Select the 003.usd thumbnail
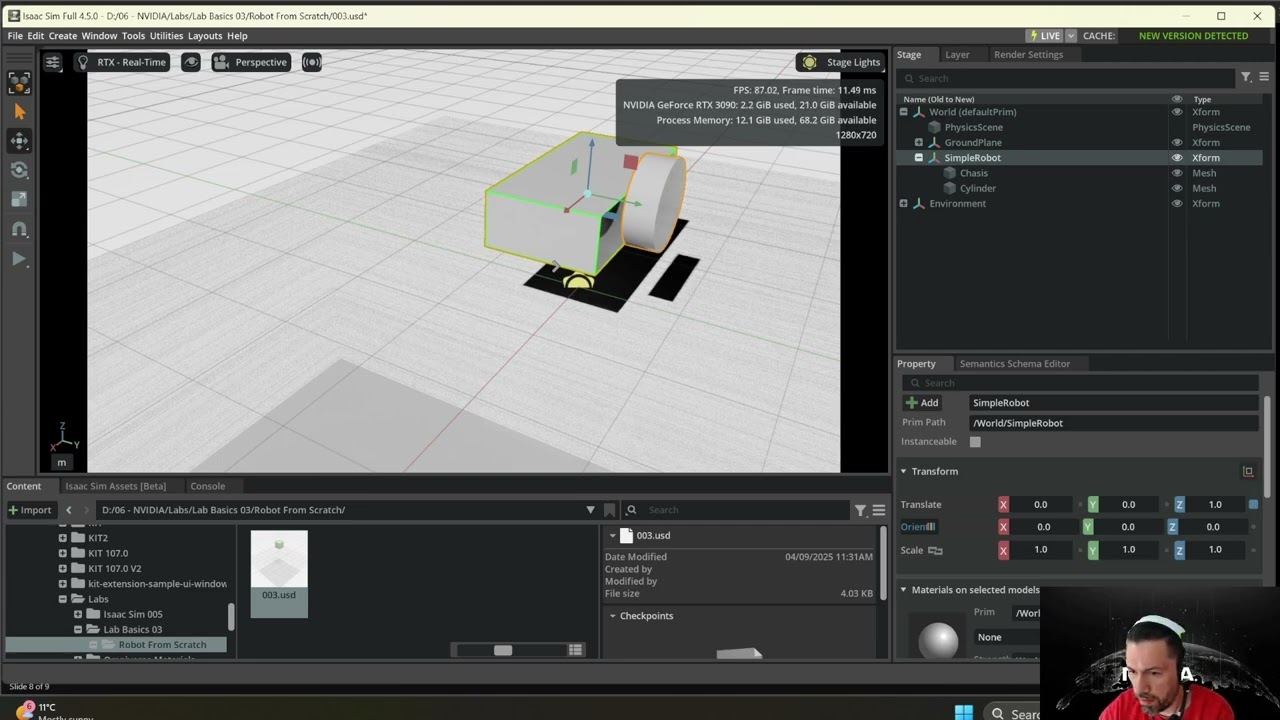Image resolution: width=1280 pixels, height=720 pixels. click(279, 573)
